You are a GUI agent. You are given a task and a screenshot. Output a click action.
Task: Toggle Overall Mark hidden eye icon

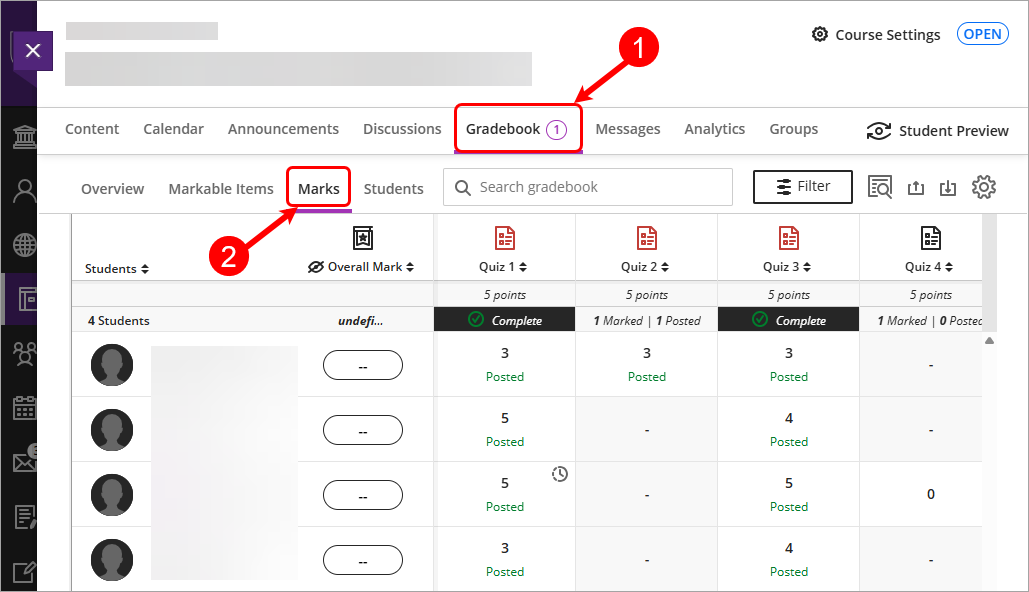(x=316, y=267)
